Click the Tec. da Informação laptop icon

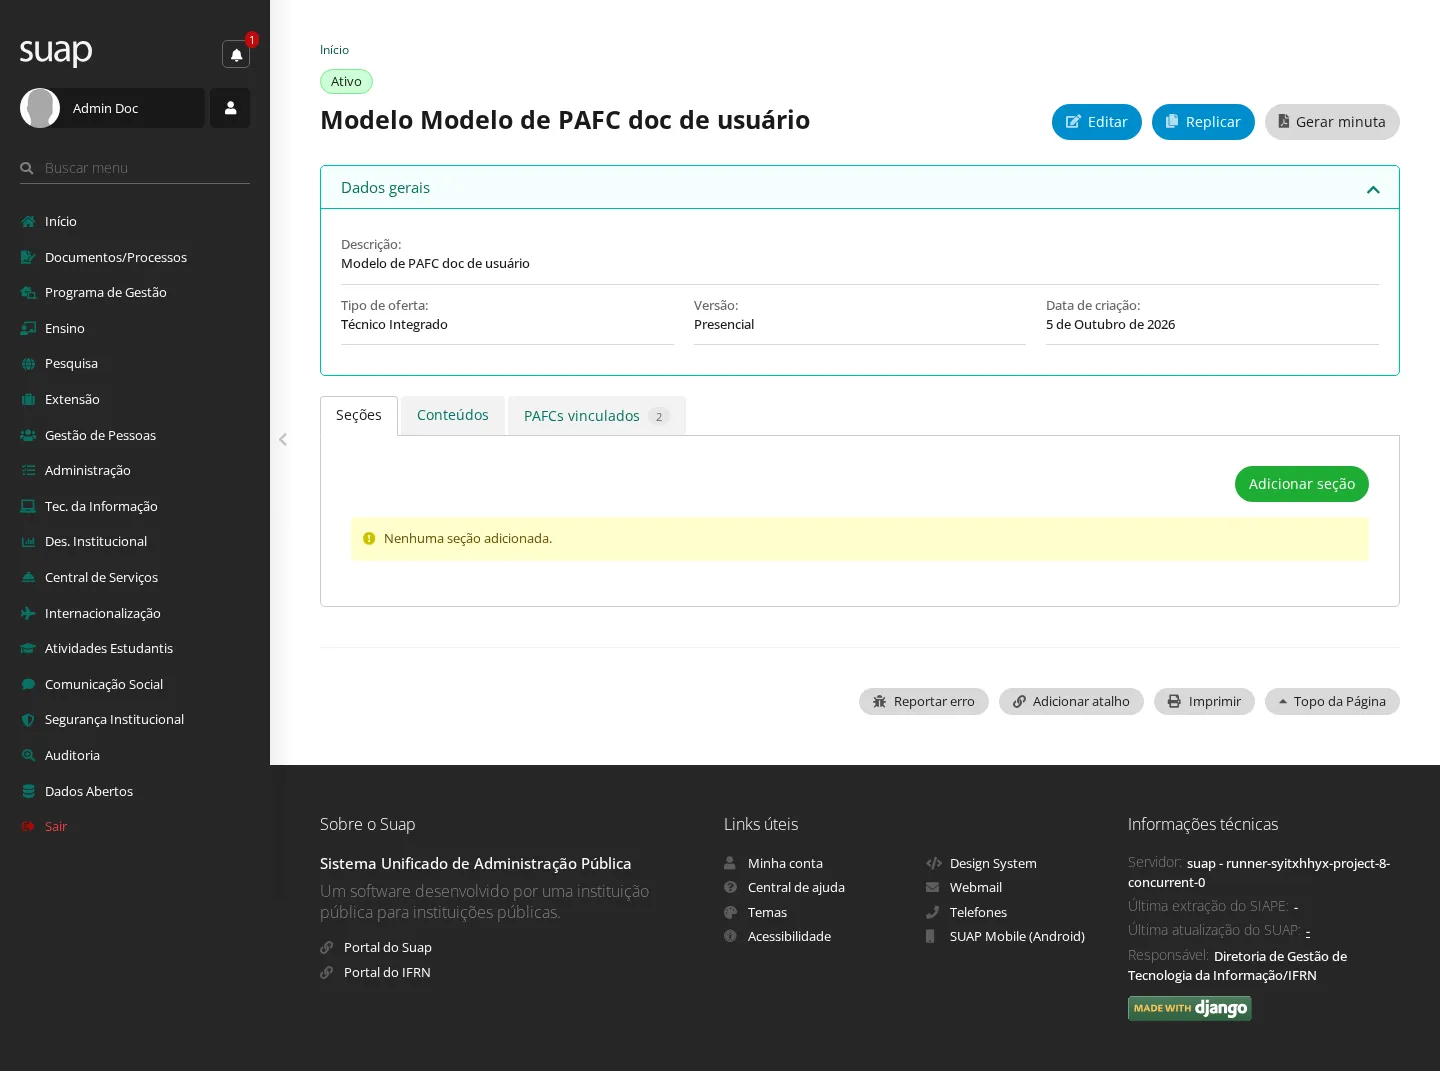pyautogui.click(x=28, y=506)
